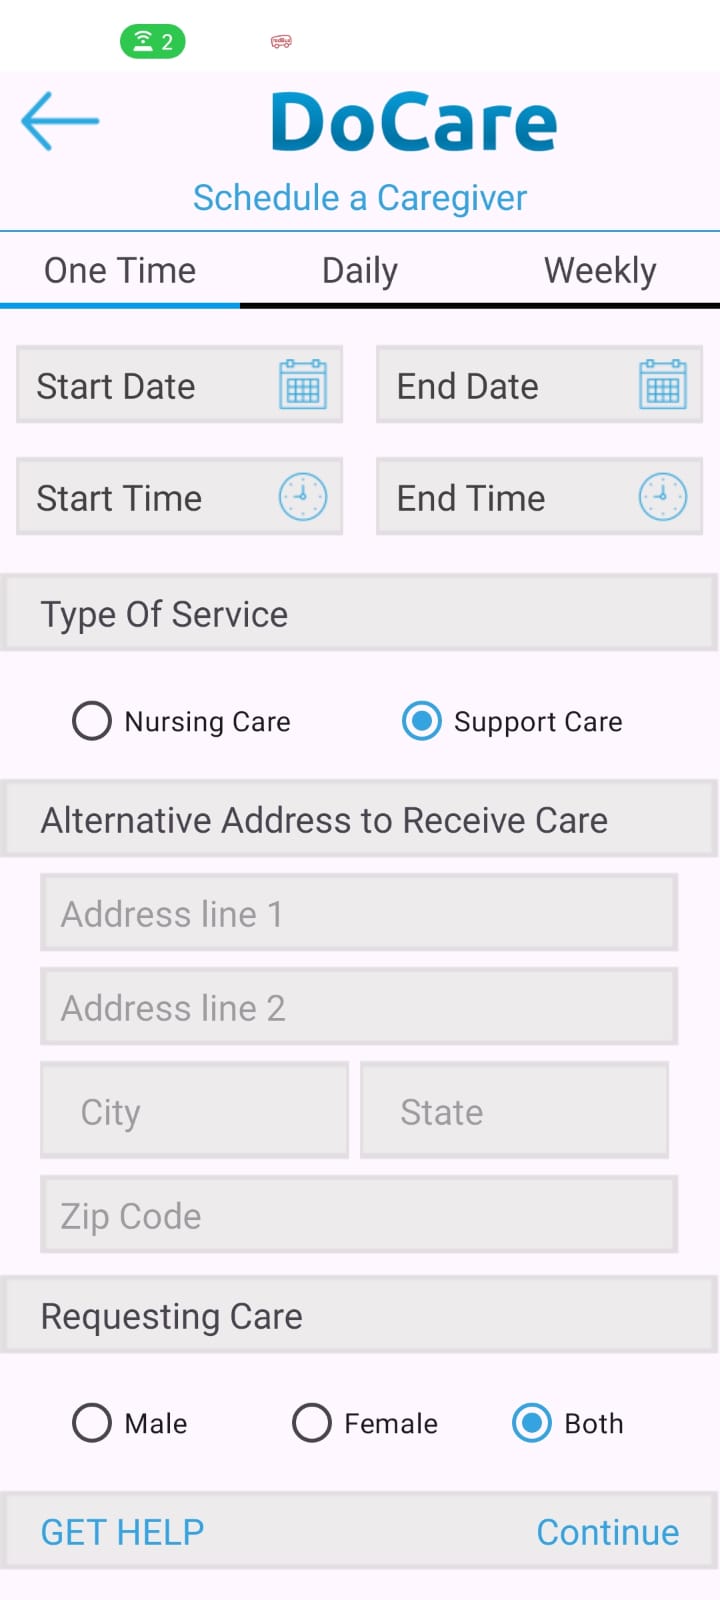
Task: Select the One Time tab
Action: point(120,271)
